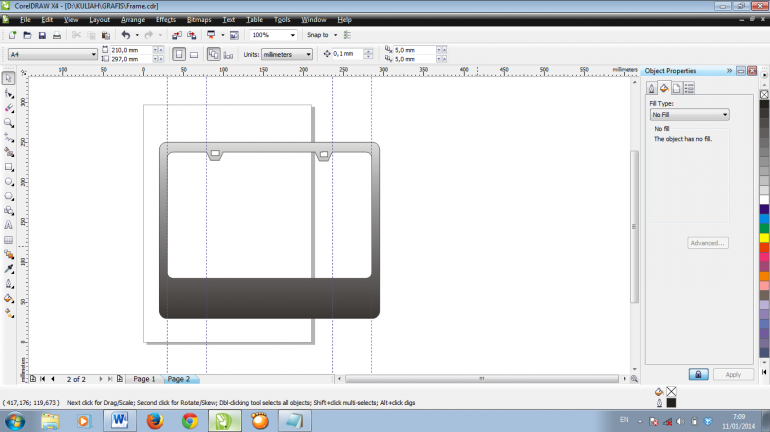Open the Effects menu
The image size is (770, 432).
click(x=165, y=20)
